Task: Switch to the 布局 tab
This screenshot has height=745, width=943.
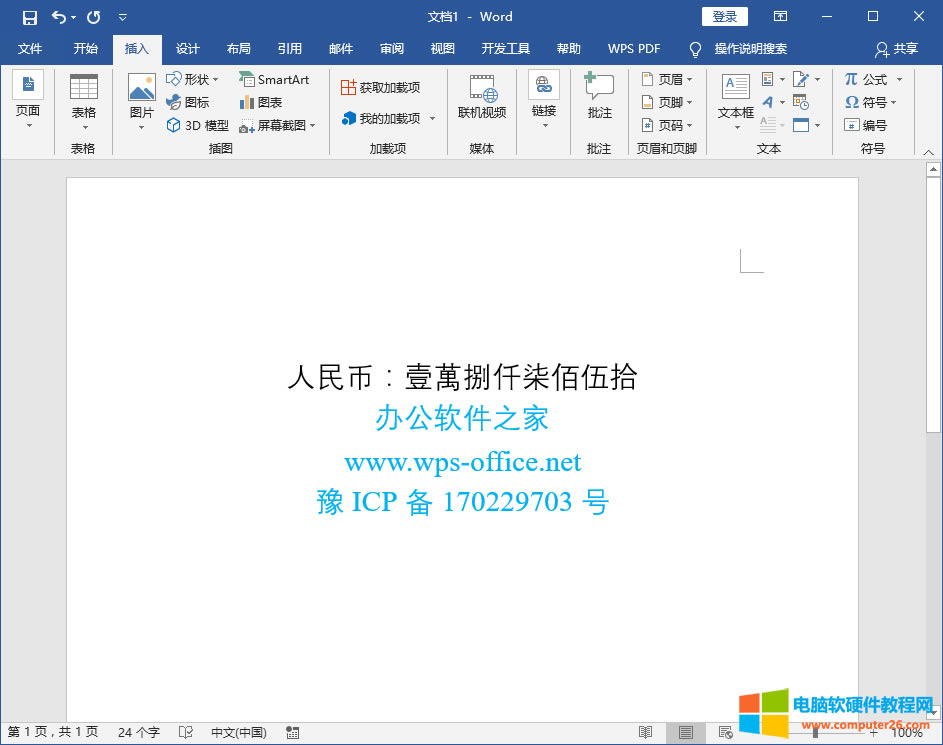Action: click(238, 49)
